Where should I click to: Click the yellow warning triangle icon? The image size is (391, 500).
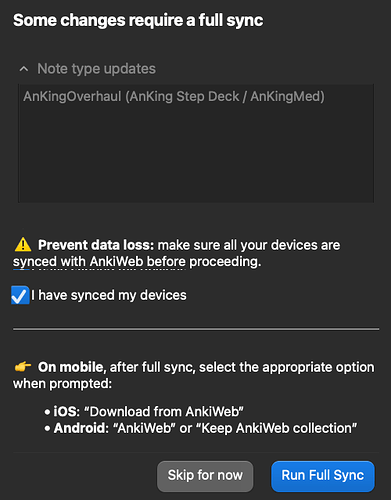[23, 245]
